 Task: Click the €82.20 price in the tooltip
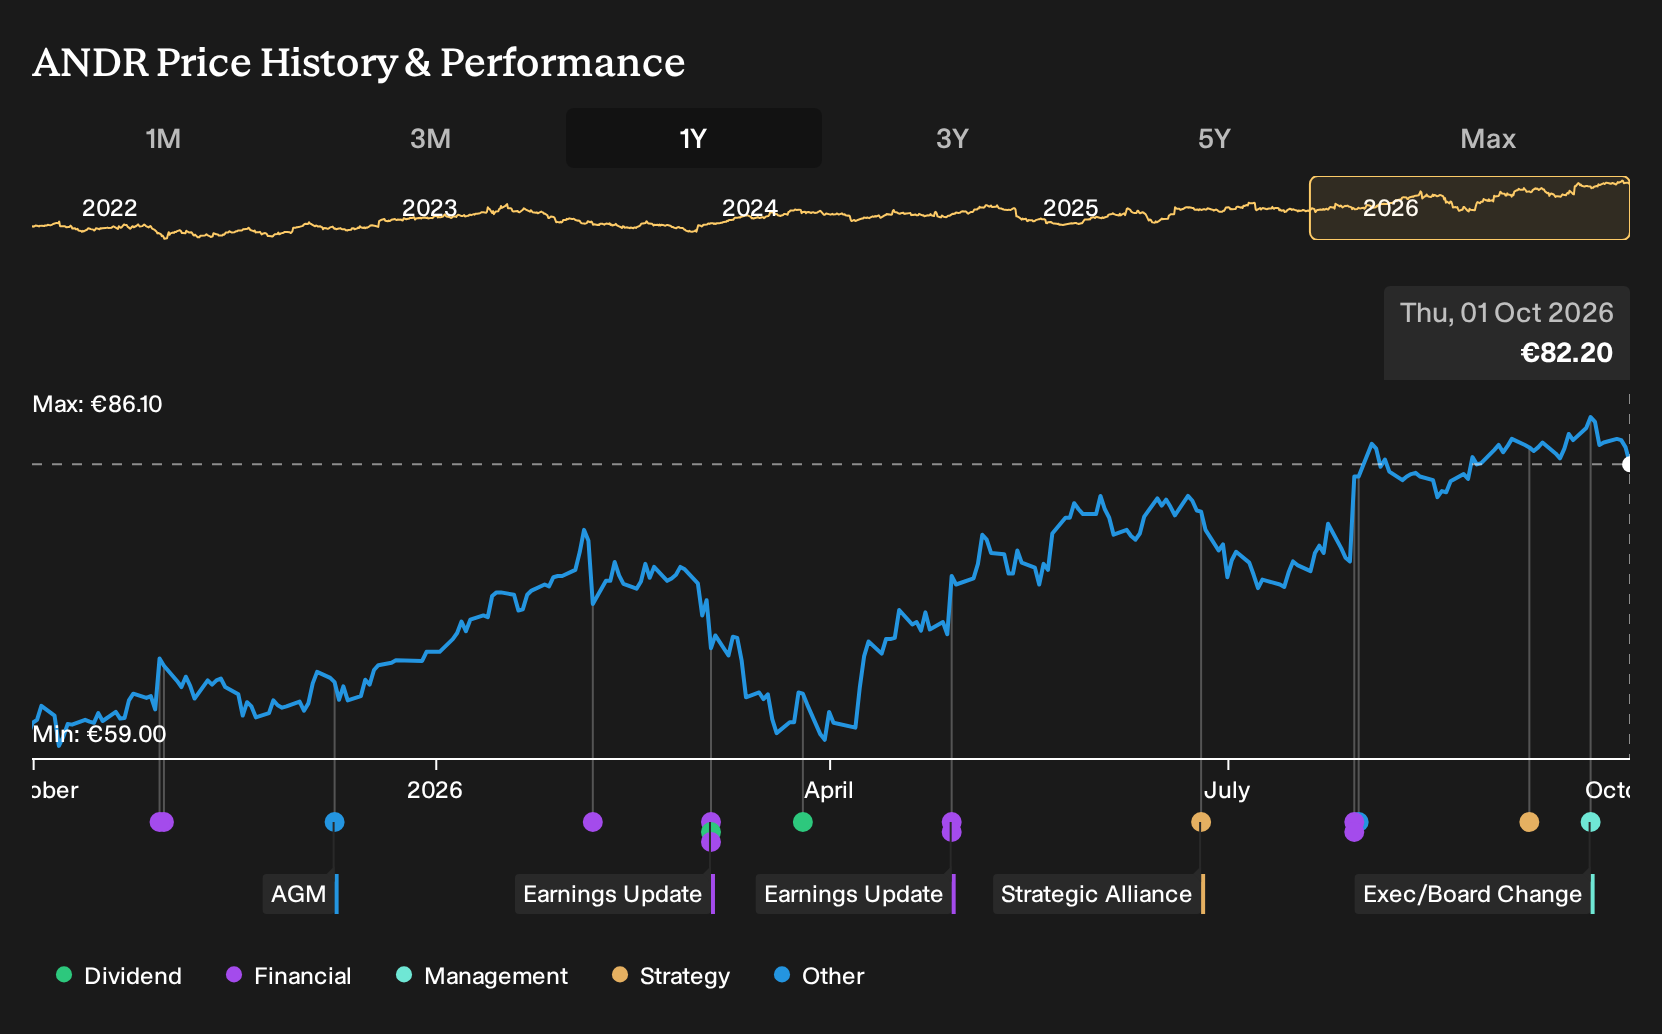click(x=1566, y=352)
